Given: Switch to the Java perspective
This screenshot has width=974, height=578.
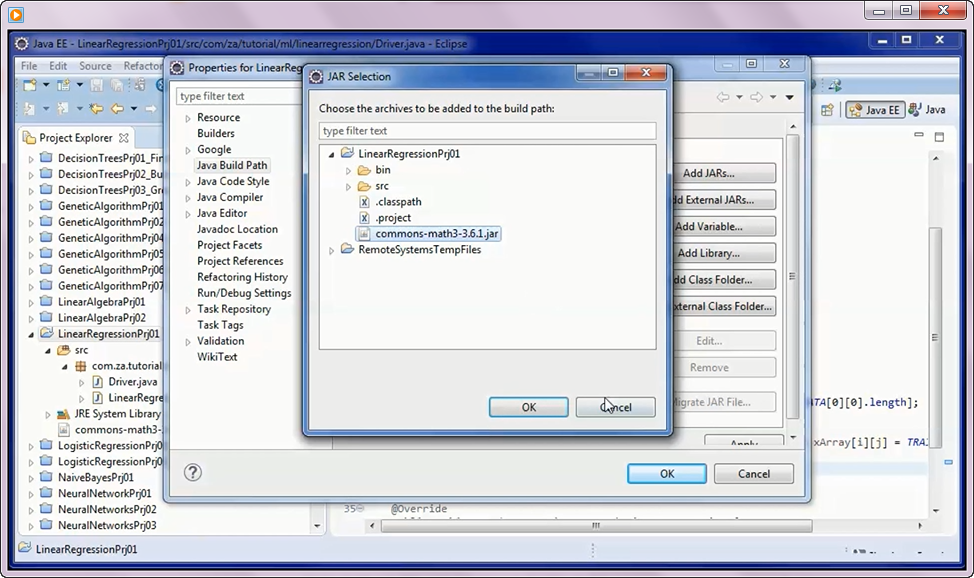Looking at the screenshot, I should tap(927, 110).
